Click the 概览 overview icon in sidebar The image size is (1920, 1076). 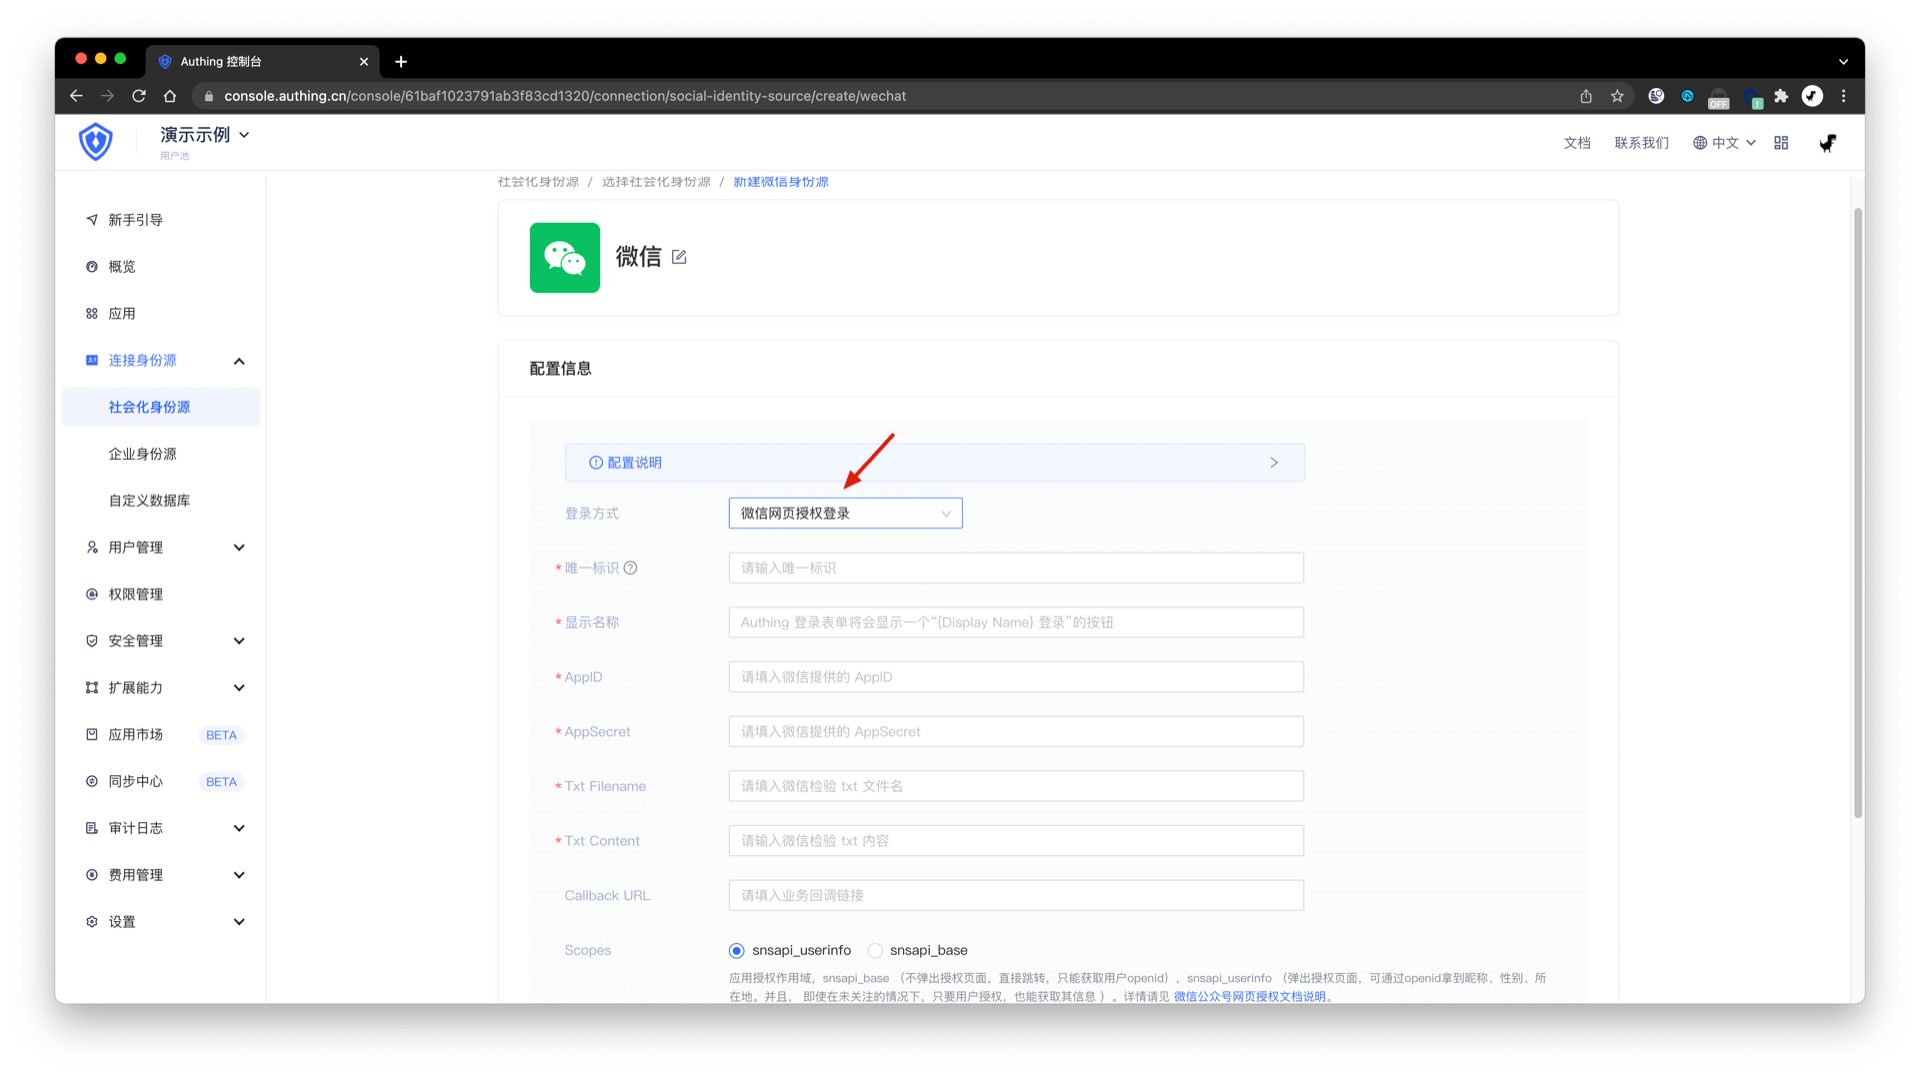pyautogui.click(x=91, y=266)
